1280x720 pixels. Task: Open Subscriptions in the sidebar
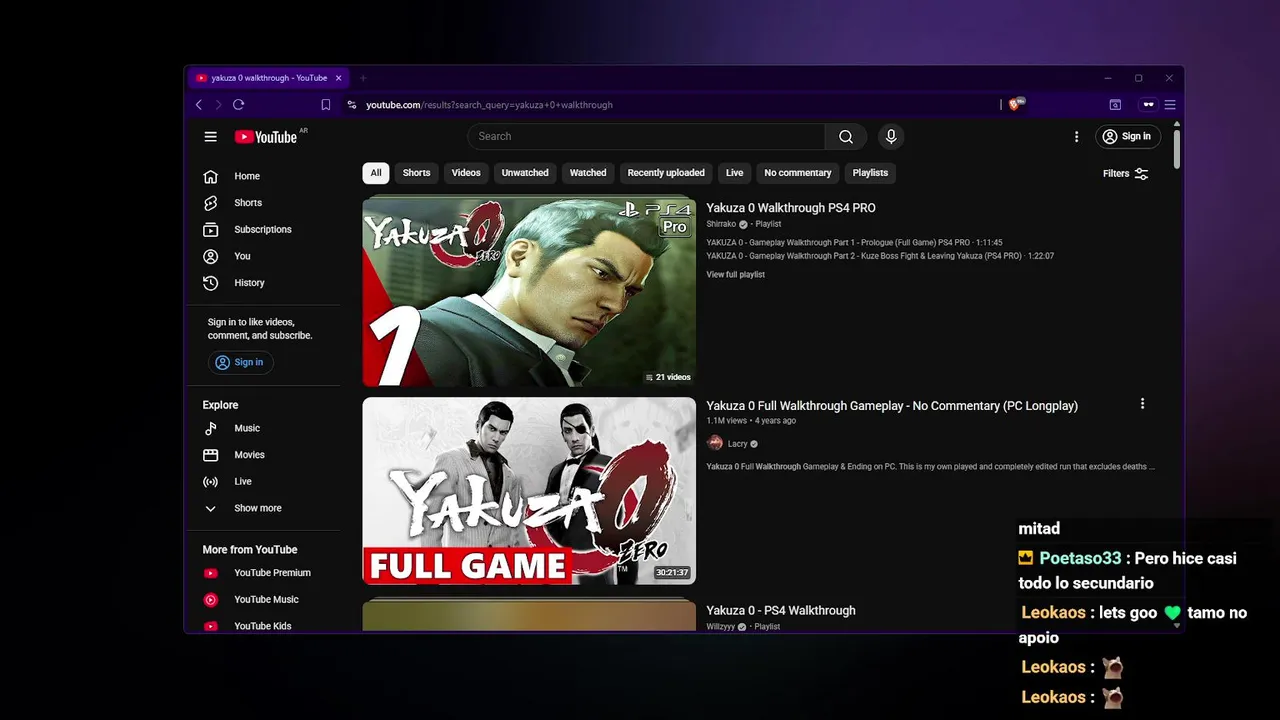coord(264,230)
